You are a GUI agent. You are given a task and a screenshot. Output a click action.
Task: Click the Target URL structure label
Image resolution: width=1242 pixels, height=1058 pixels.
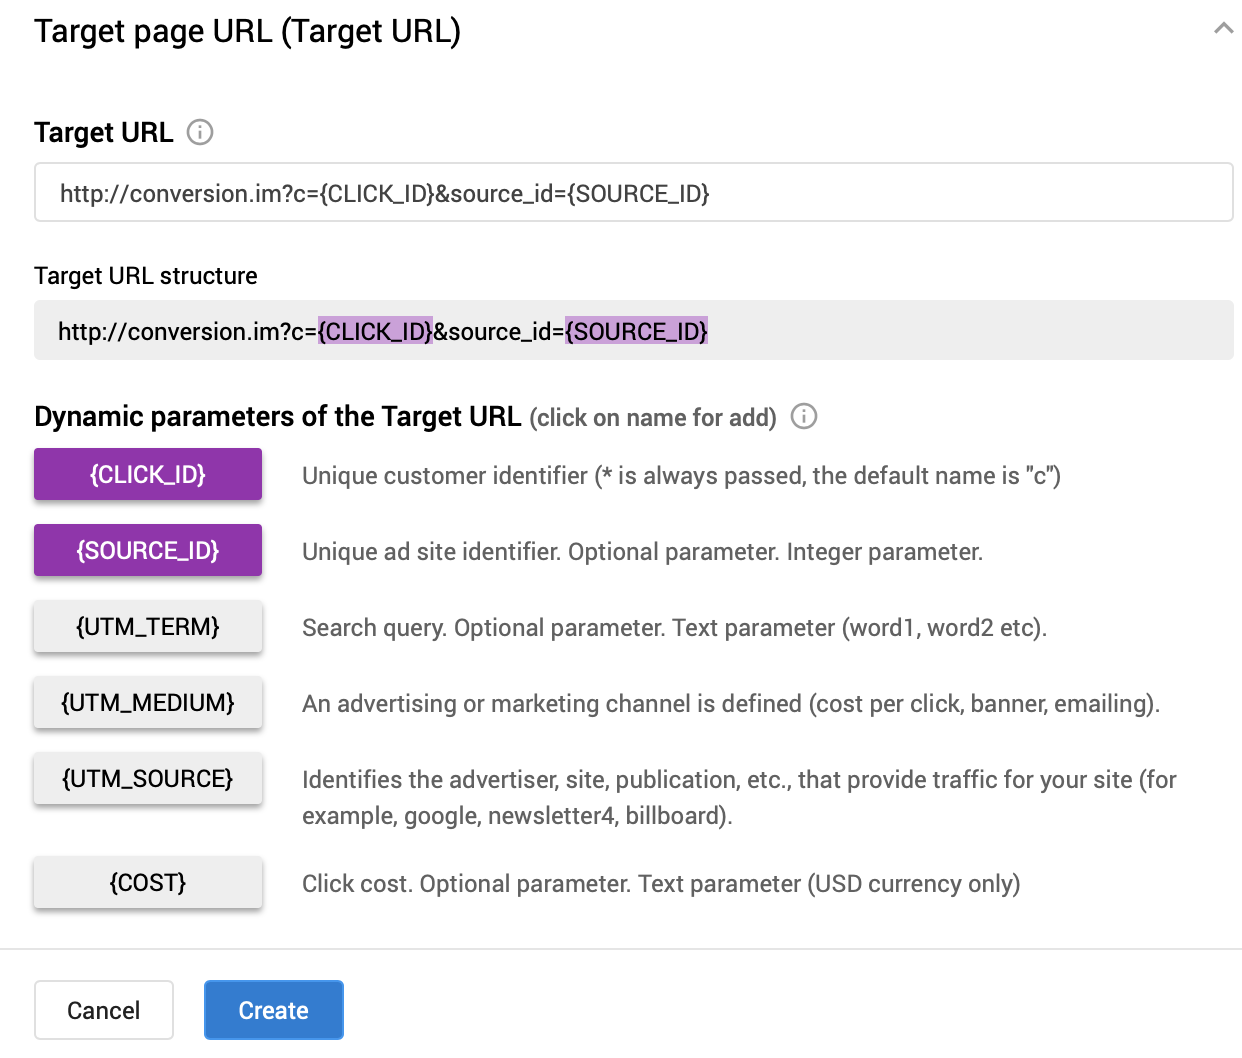click(146, 276)
